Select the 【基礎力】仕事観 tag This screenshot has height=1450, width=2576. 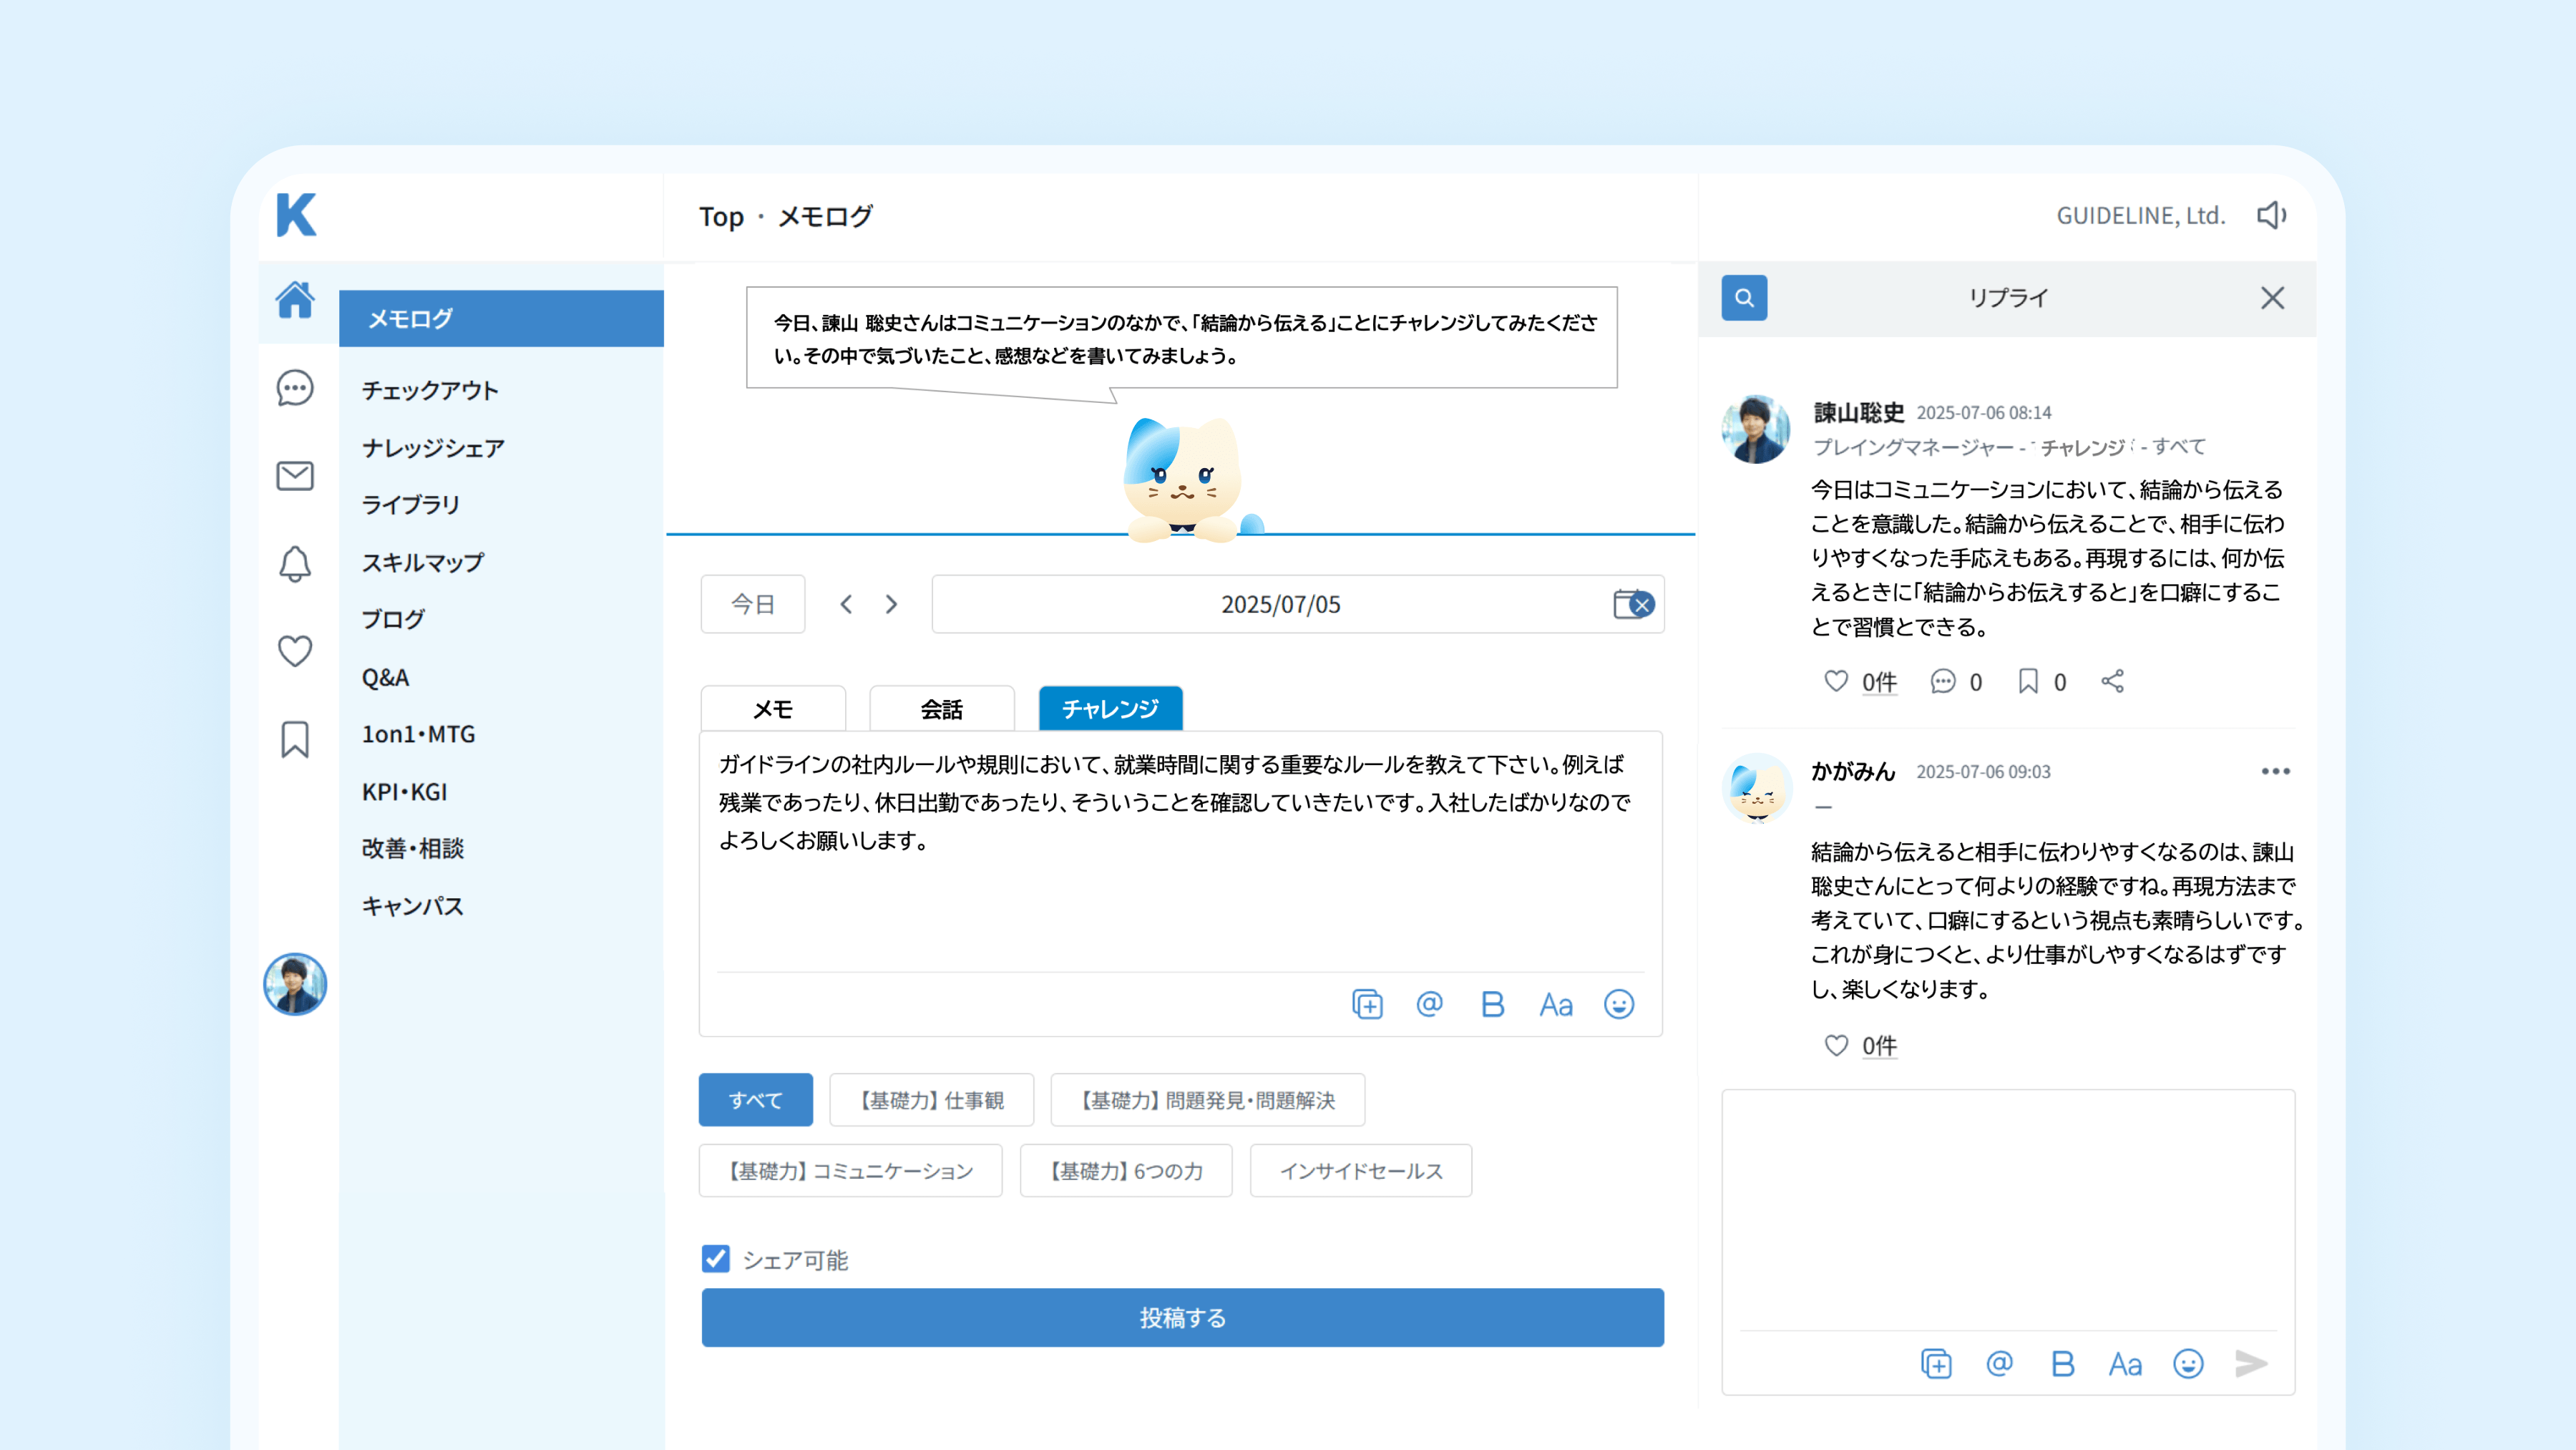click(932, 1100)
